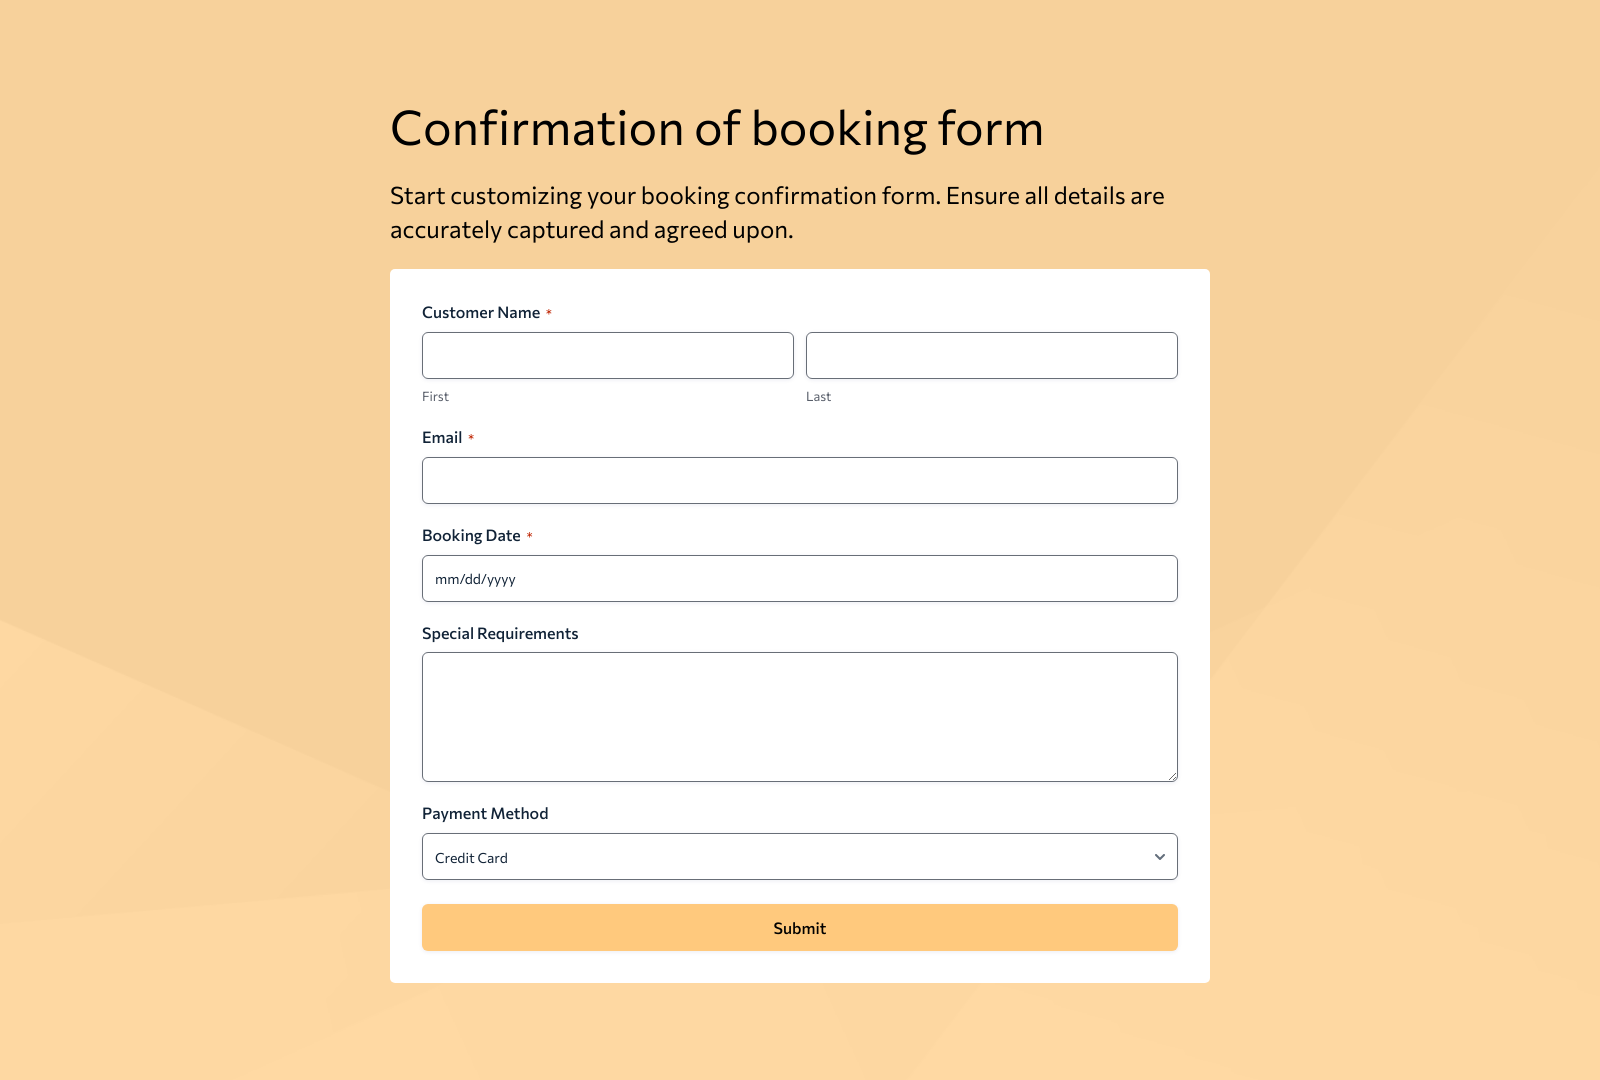This screenshot has height=1080, width=1600.
Task: Click the red asterisk beside Customer Name
Action: [x=548, y=312]
